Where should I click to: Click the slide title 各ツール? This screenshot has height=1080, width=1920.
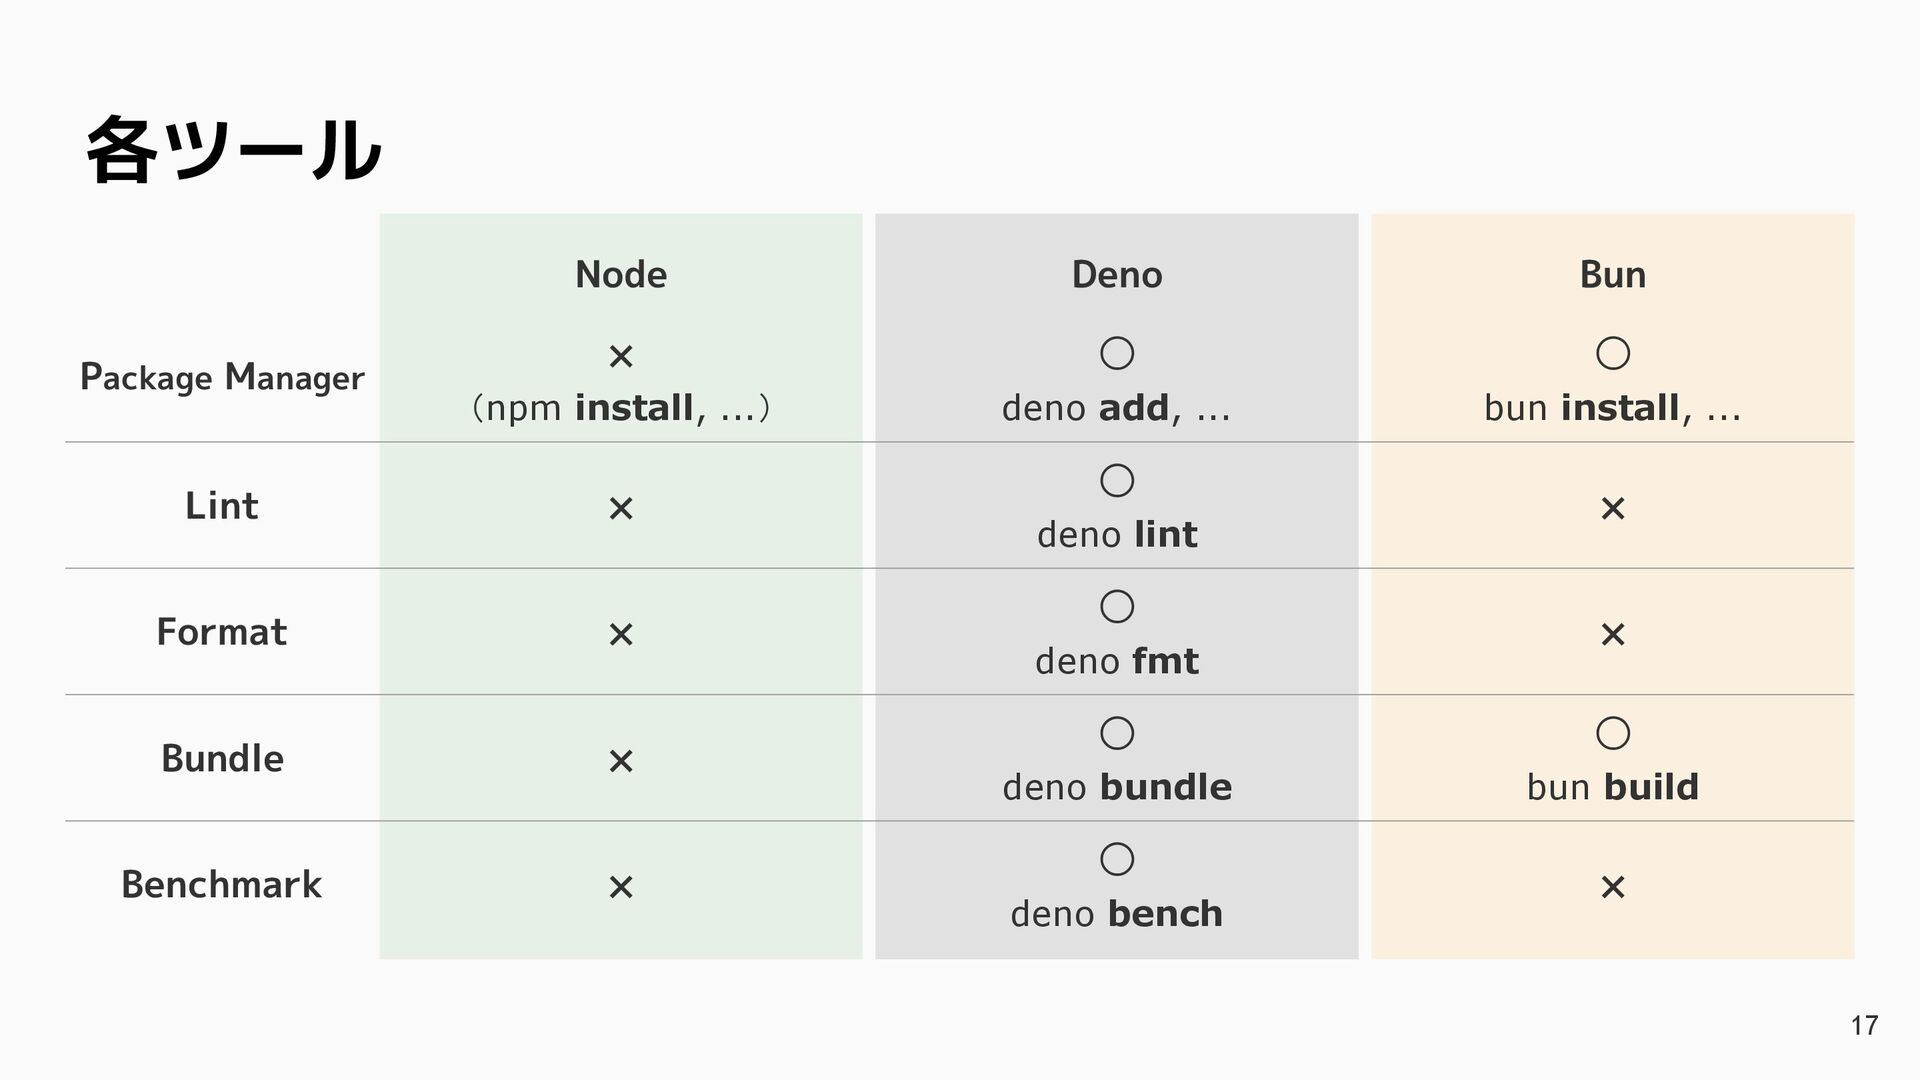(x=233, y=150)
